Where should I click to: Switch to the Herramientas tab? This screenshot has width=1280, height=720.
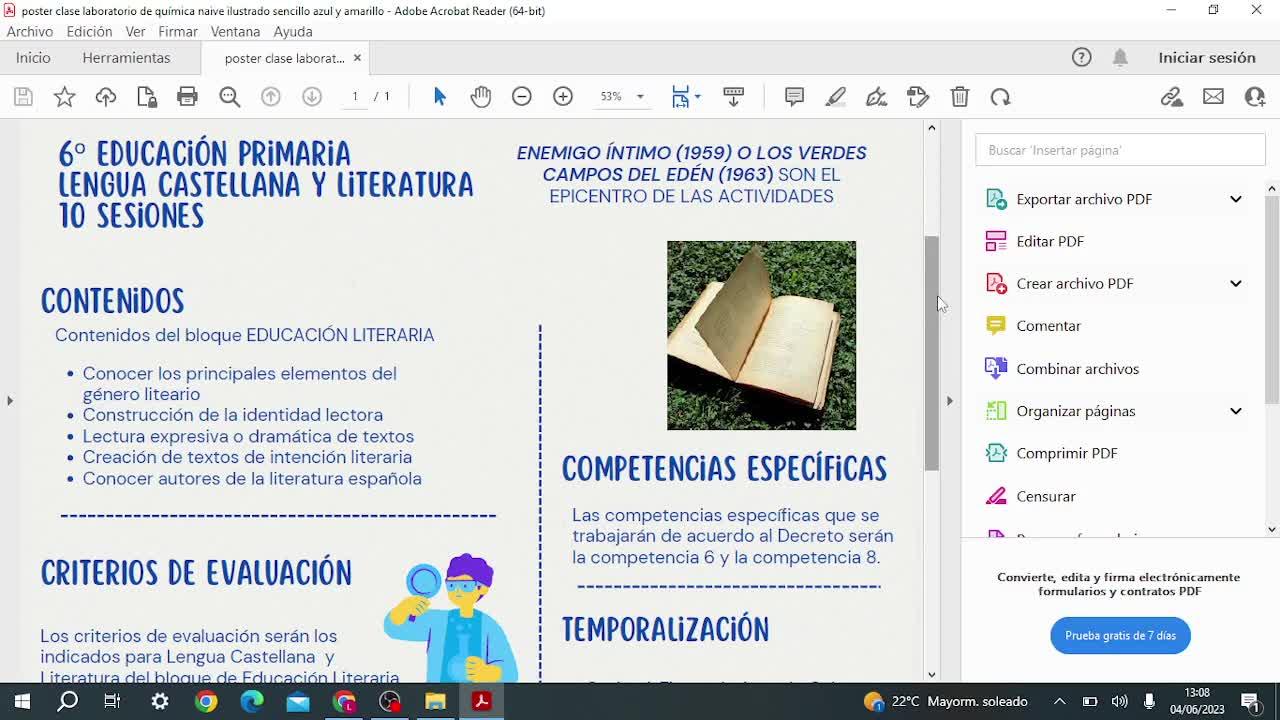pyautogui.click(x=126, y=58)
